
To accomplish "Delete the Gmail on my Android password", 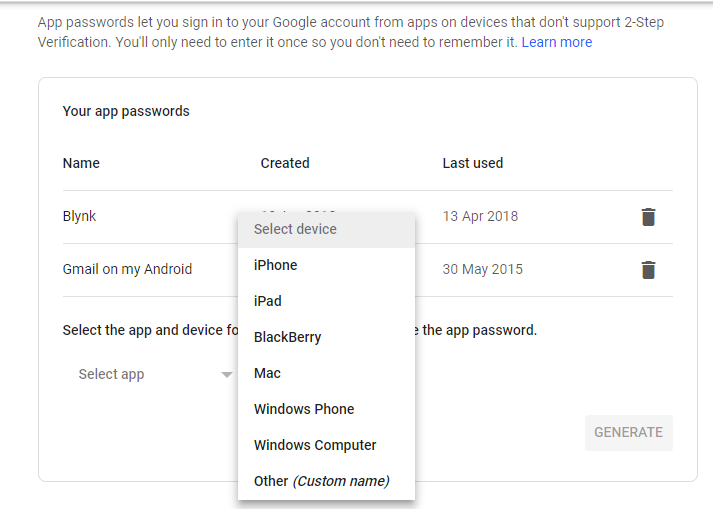I will click(x=648, y=269).
